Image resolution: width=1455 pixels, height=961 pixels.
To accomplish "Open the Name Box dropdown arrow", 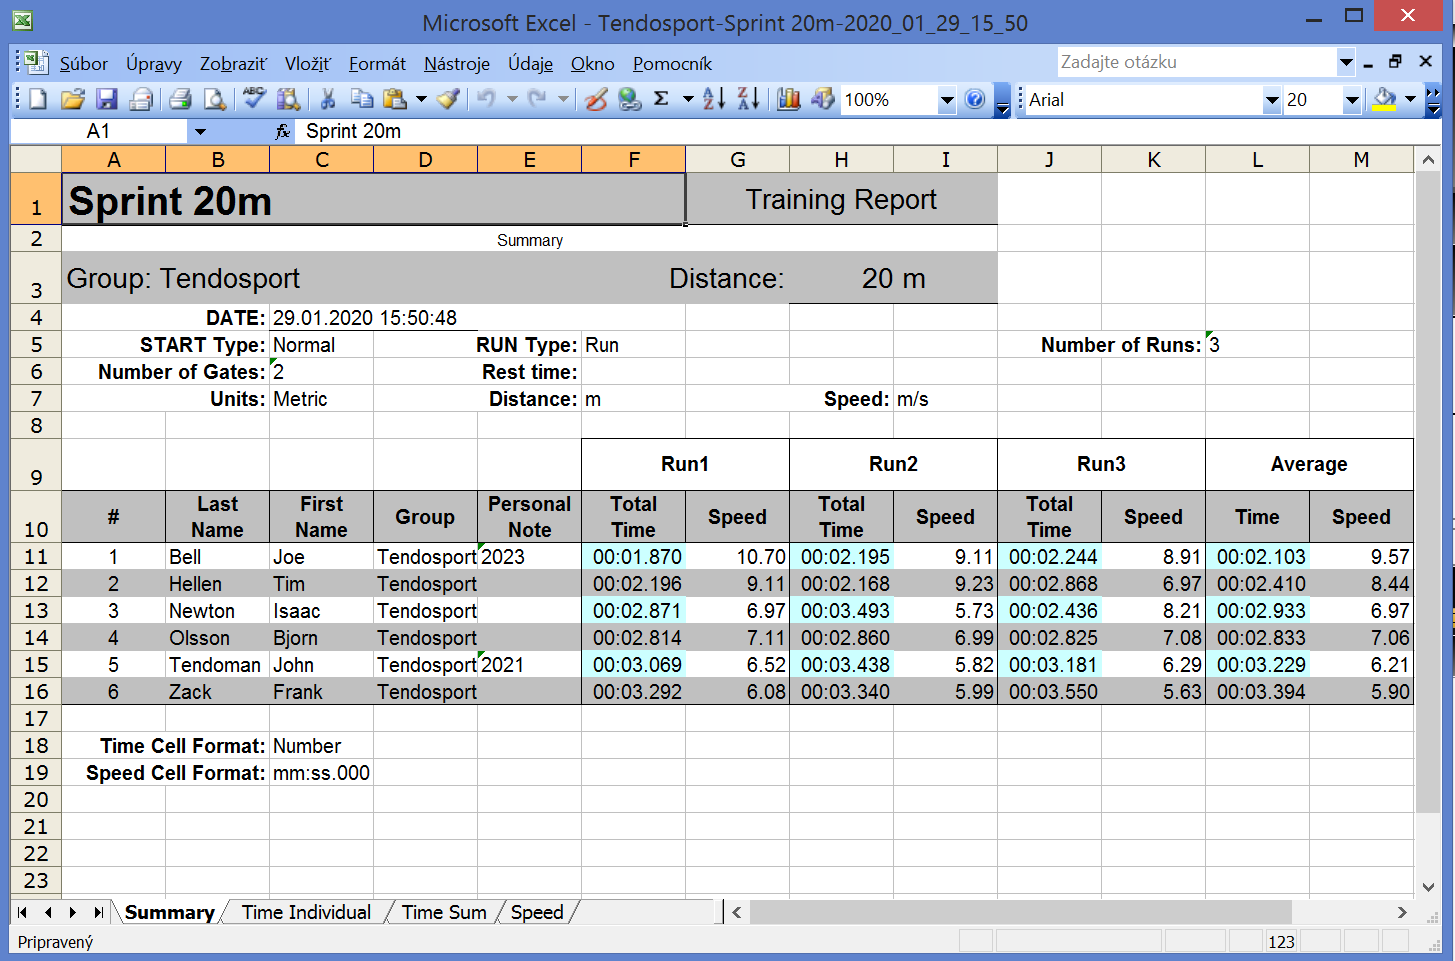I will click(200, 131).
